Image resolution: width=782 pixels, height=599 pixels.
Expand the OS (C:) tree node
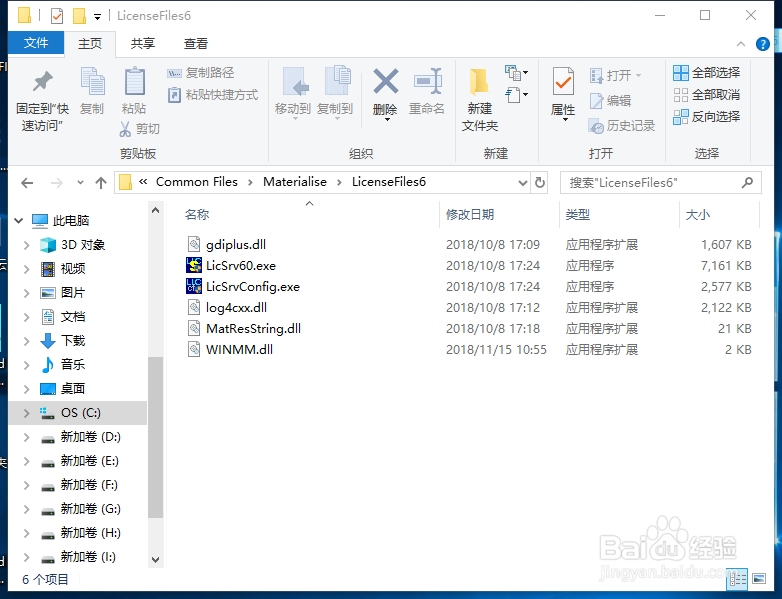click(26, 413)
